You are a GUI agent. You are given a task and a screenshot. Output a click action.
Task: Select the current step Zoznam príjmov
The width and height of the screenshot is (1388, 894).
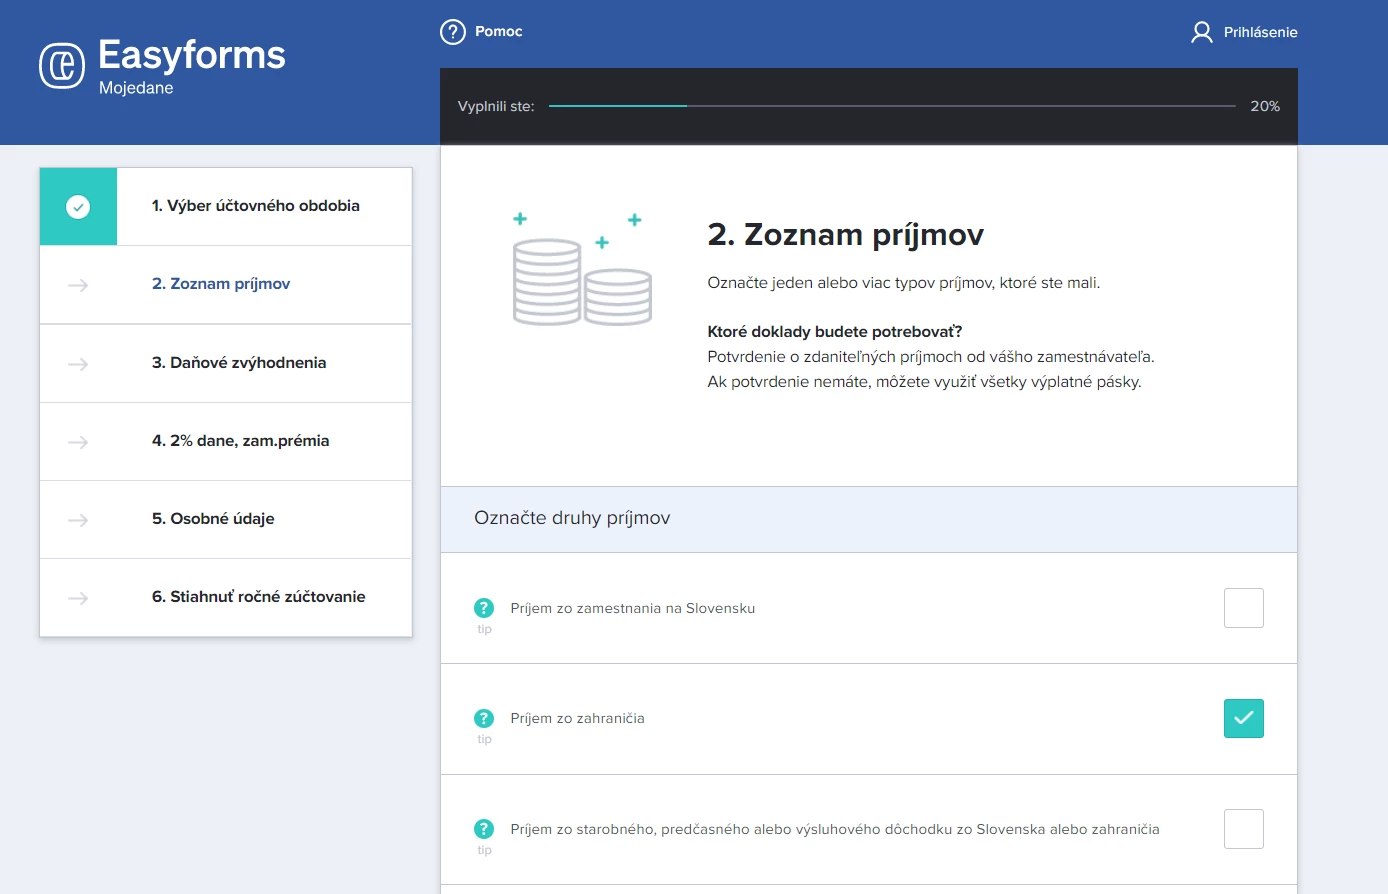[221, 284]
